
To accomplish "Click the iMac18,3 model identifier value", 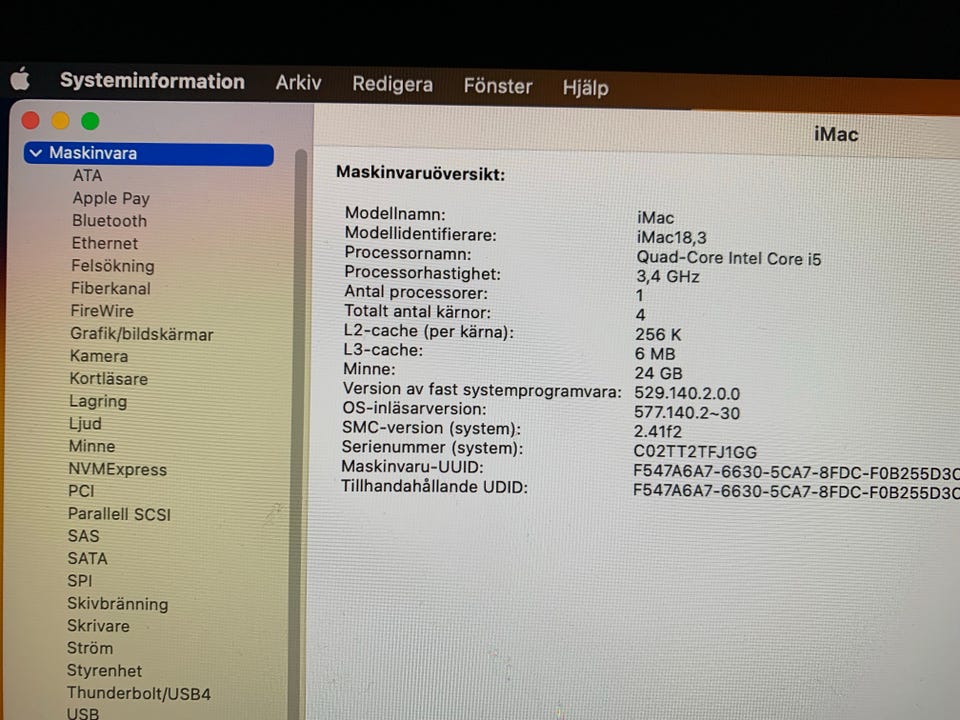I will pos(671,238).
